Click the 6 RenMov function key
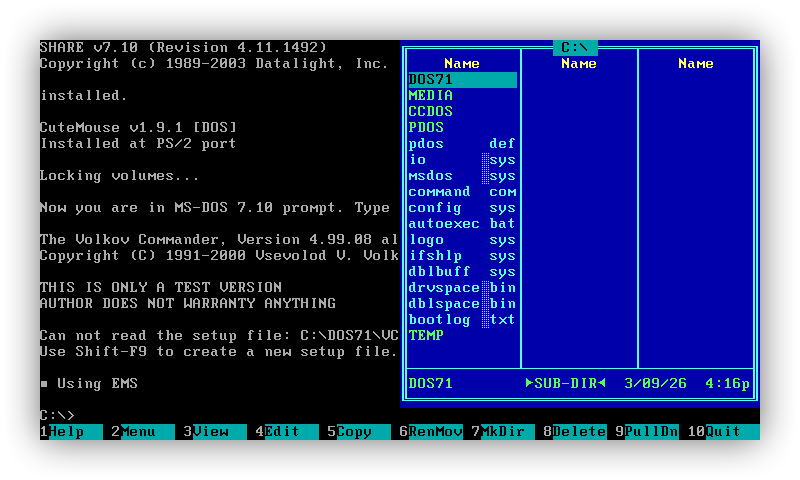Image resolution: width=800 pixels, height=480 pixels. click(431, 432)
